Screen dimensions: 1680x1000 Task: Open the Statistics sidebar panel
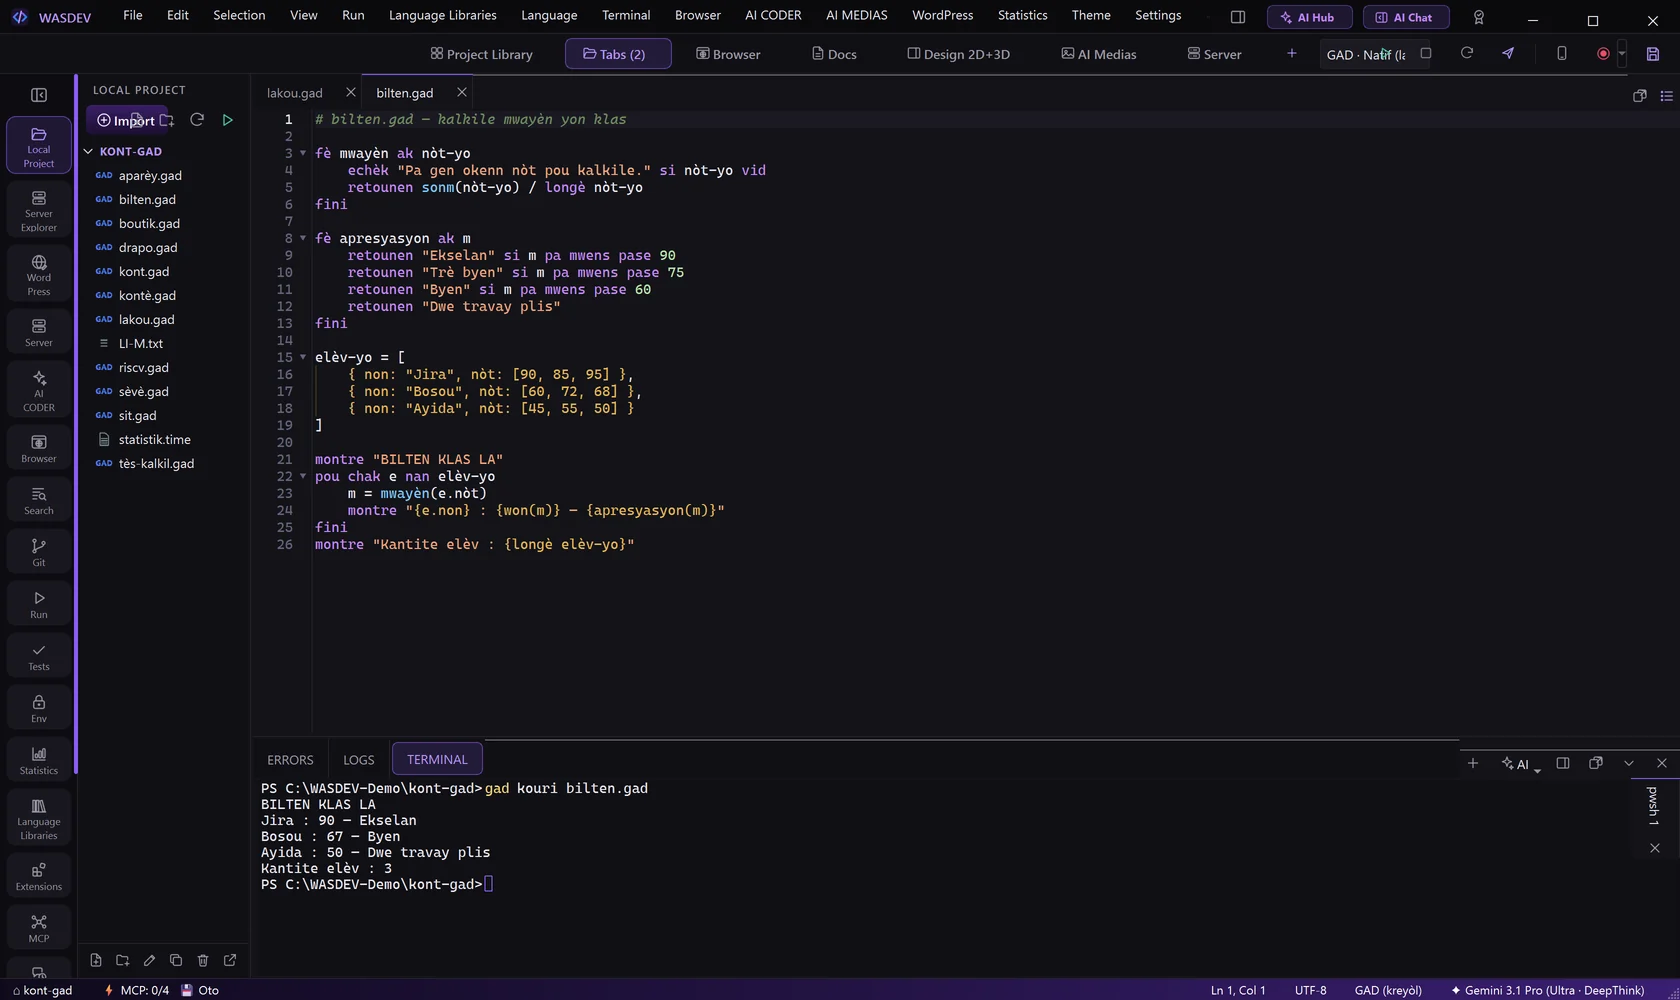39,760
